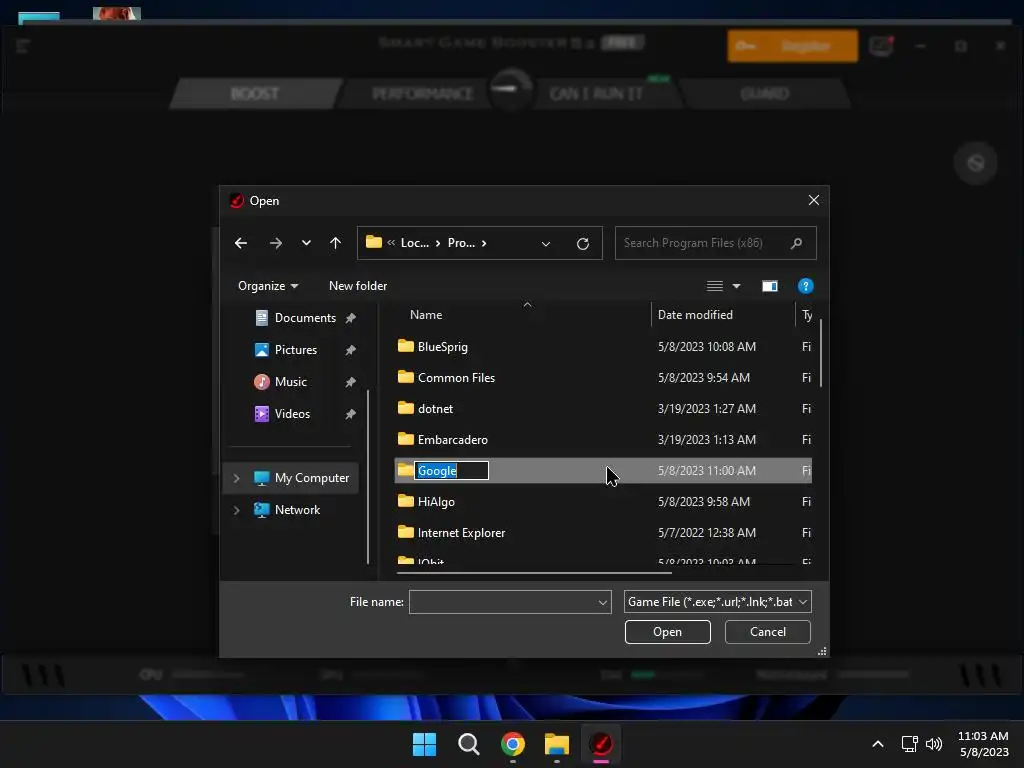Go forward in the Open dialog
The image size is (1024, 768).
pos(276,243)
